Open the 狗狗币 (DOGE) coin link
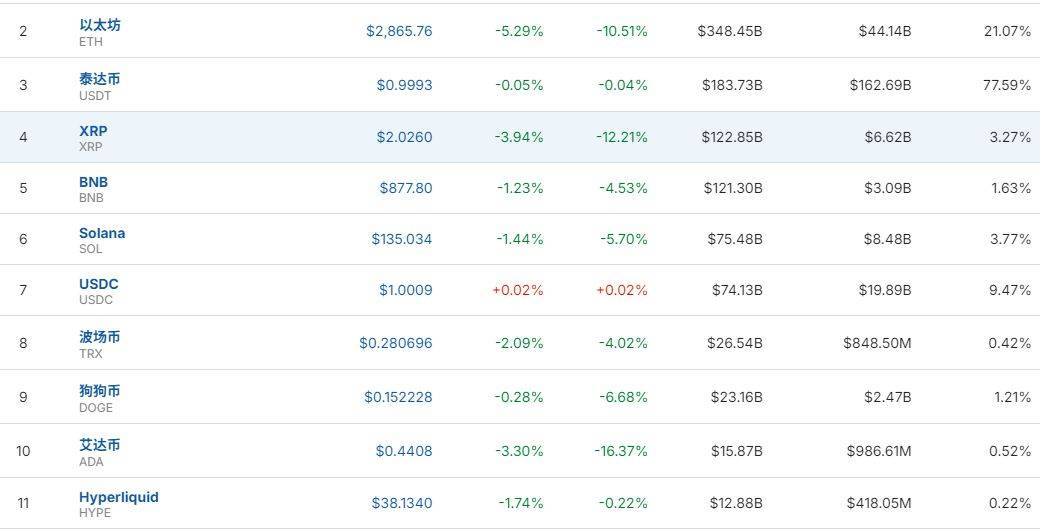Image resolution: width=1044 pixels, height=531 pixels. pos(100,390)
